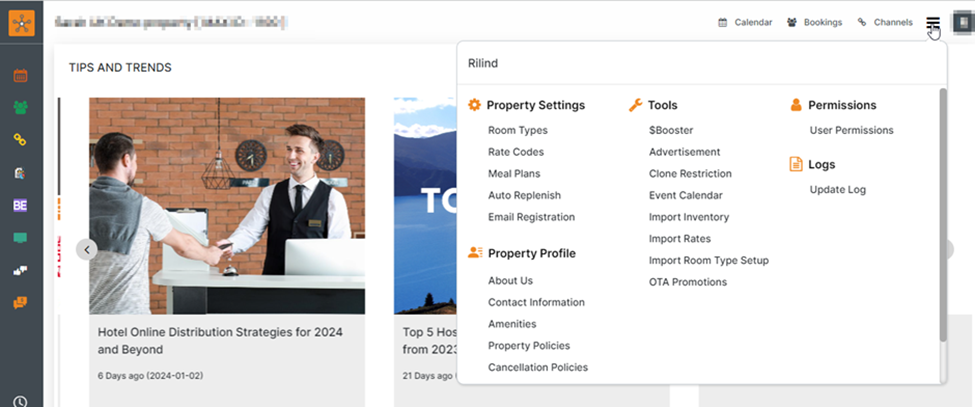Open the calendar icon in left sidebar

pyautogui.click(x=20, y=75)
